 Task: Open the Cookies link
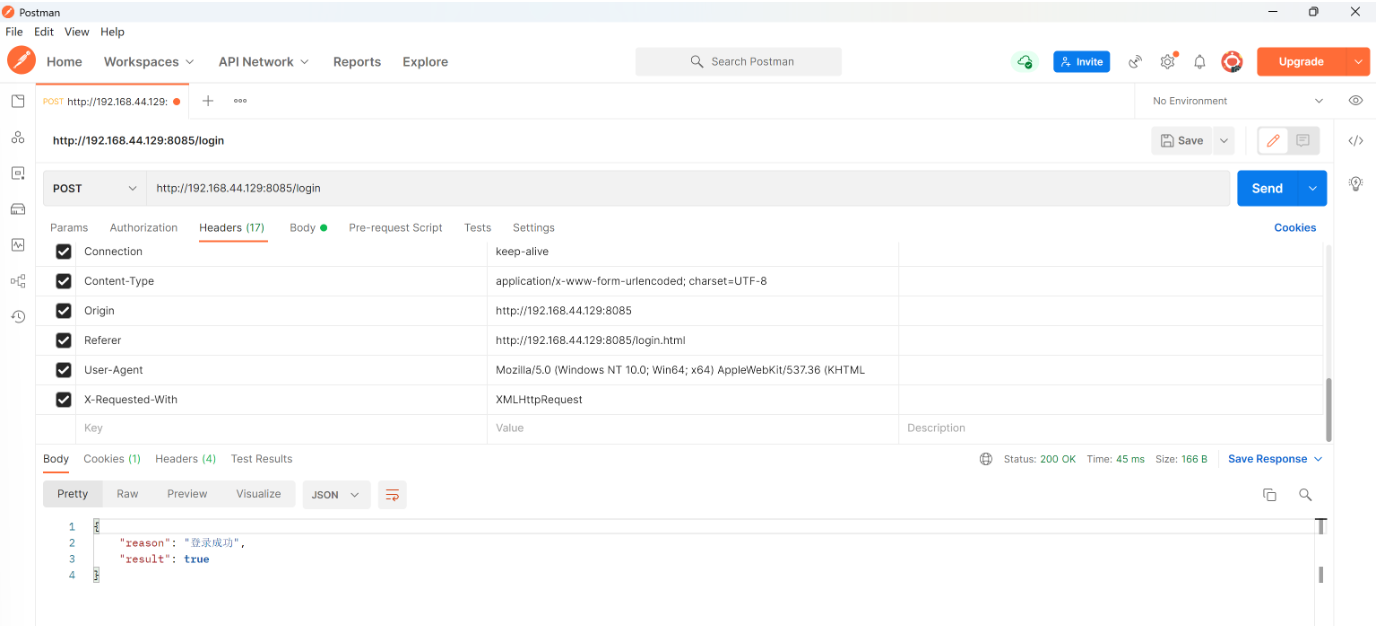[x=1295, y=228]
